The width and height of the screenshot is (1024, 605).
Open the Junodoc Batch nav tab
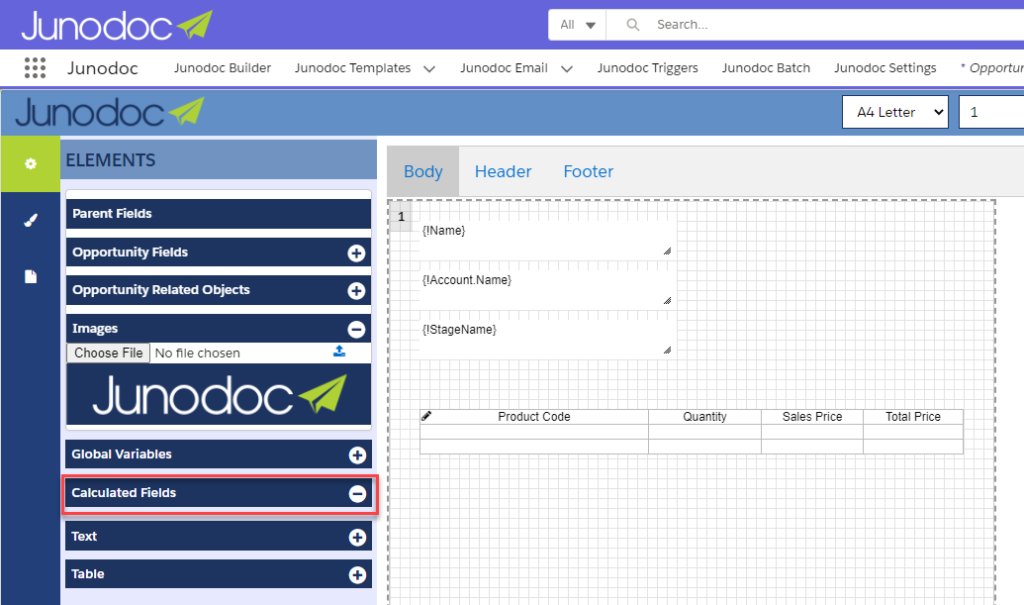(765, 68)
